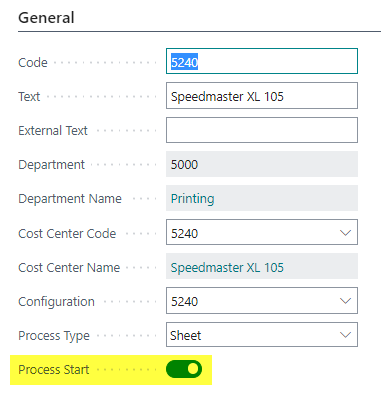The width and height of the screenshot is (381, 418).
Task: Click the Department label
Action: tap(52, 165)
